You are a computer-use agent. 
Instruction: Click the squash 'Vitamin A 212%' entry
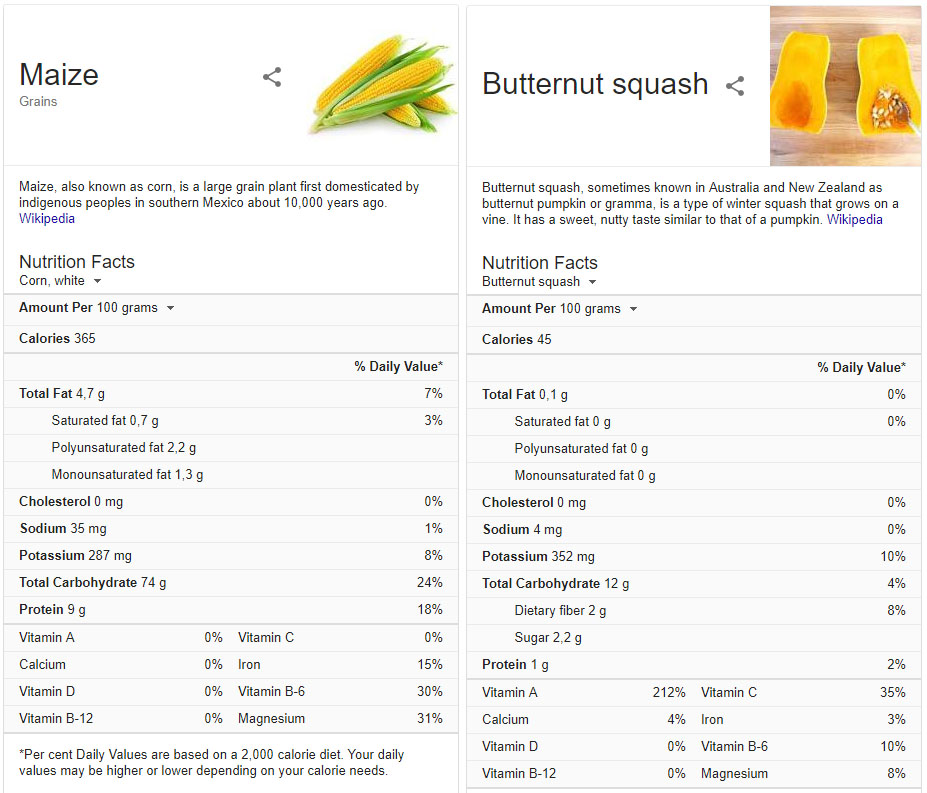(x=584, y=692)
